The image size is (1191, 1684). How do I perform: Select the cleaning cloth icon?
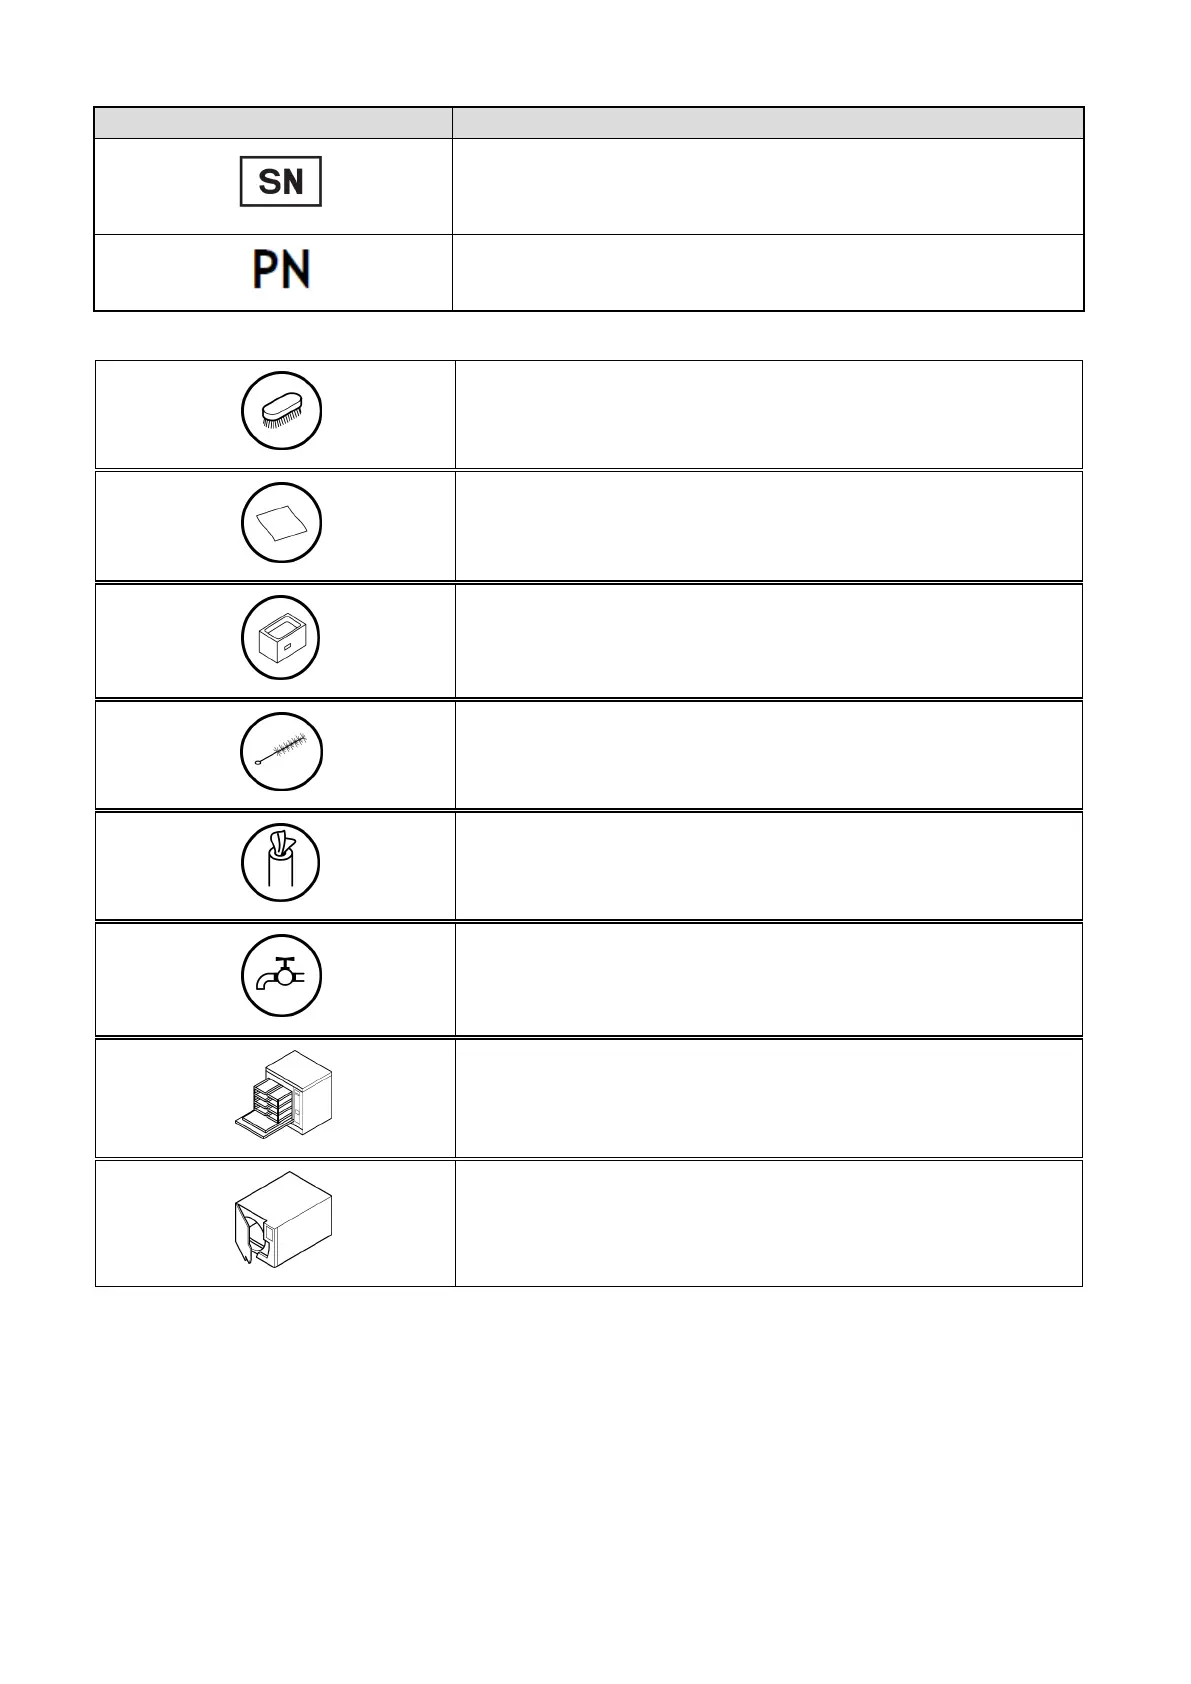coord(281,524)
